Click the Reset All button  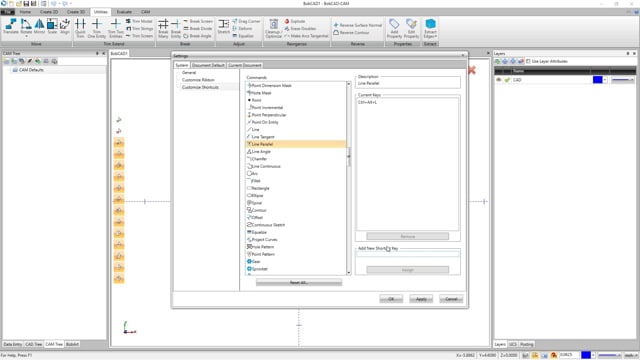[299, 282]
